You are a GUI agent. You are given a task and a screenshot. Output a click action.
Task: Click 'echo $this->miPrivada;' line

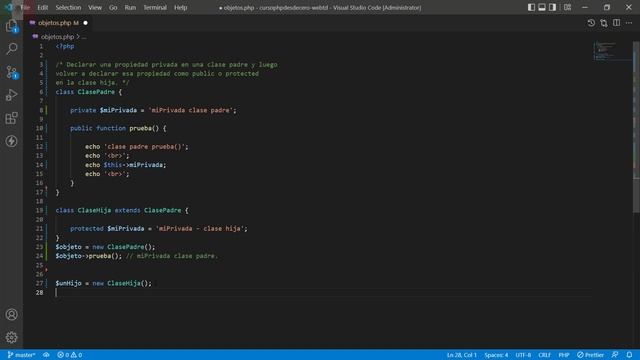click(x=126, y=165)
